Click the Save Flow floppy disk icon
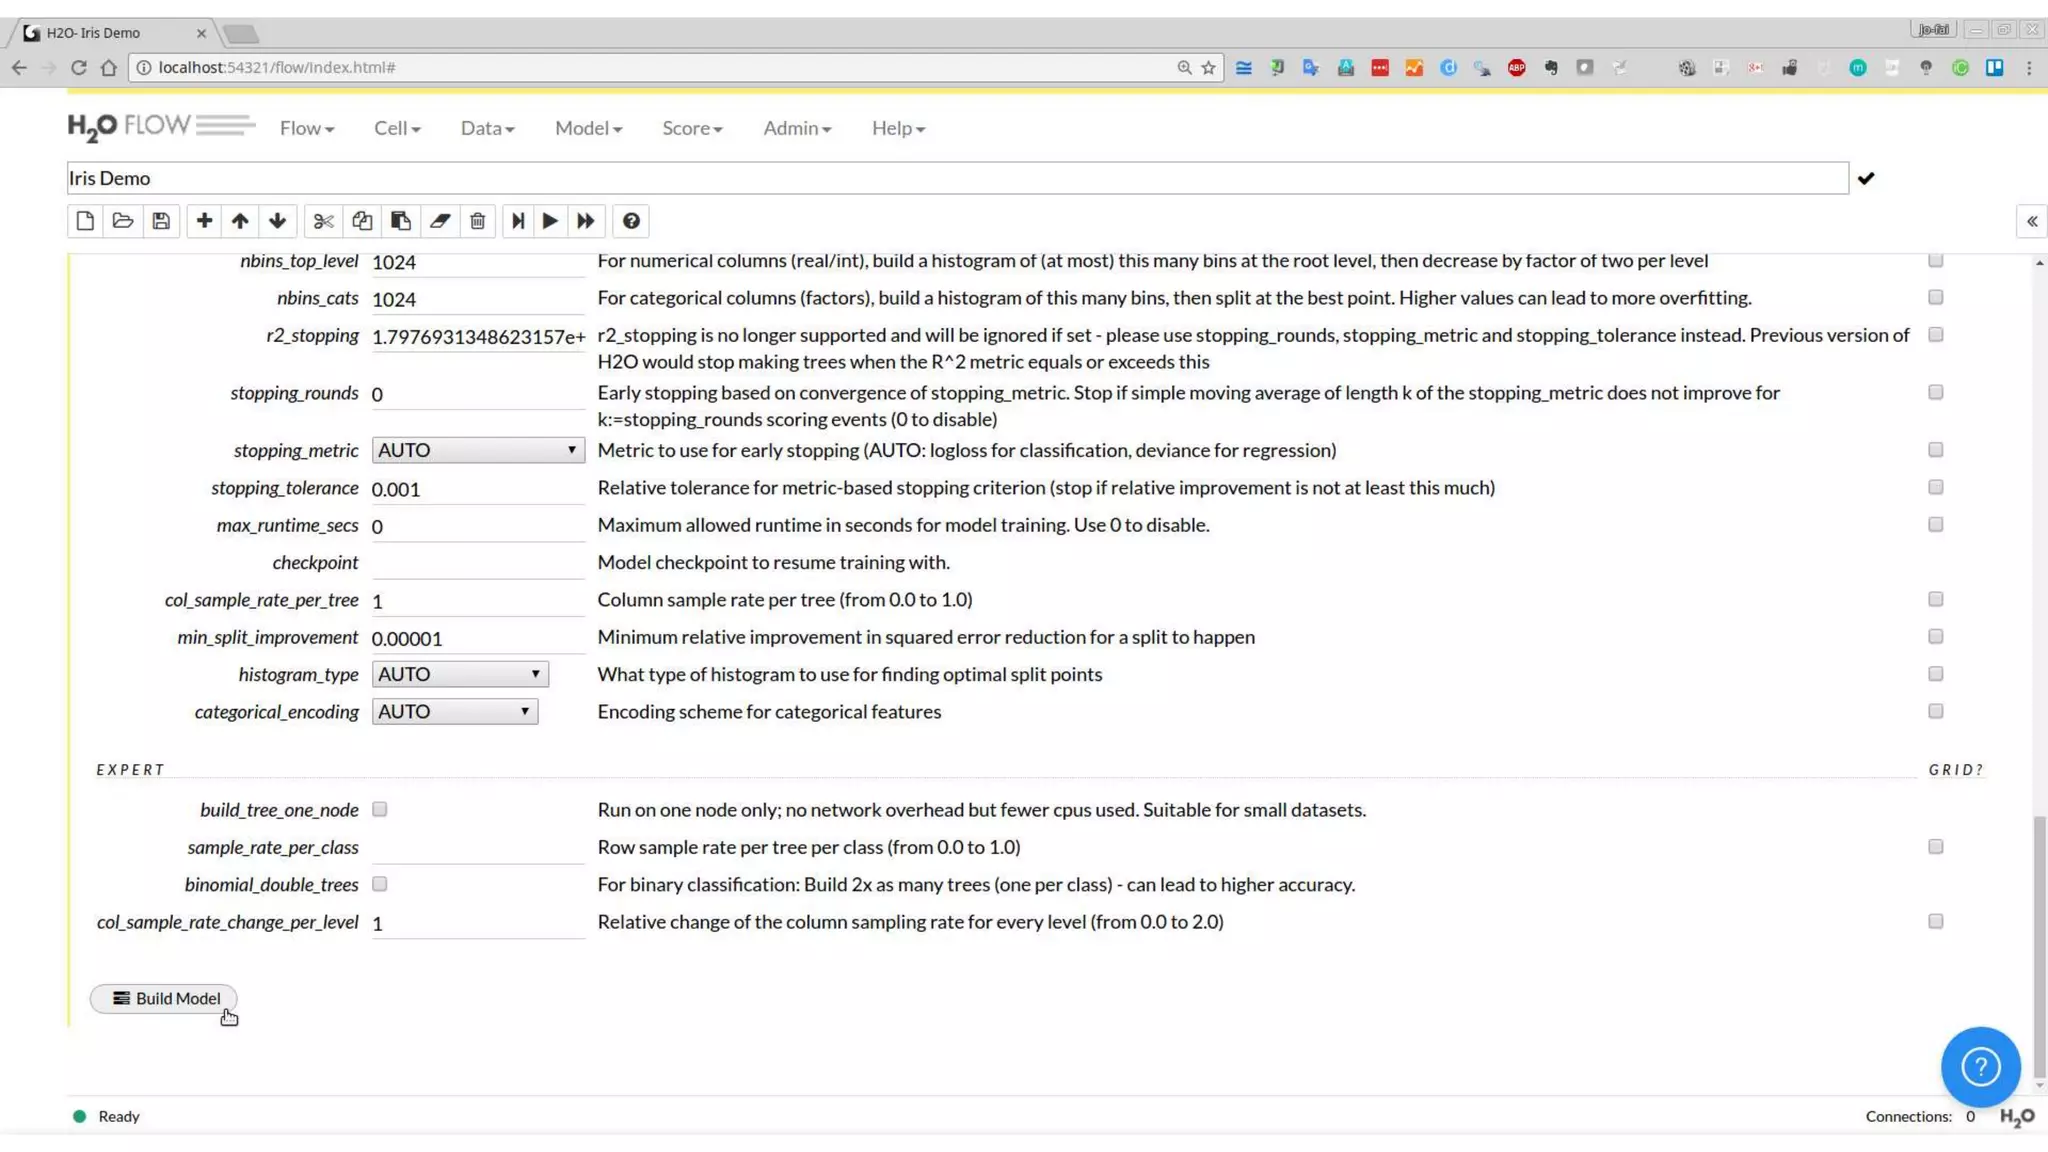Viewport: 2048px width, 1152px height. click(161, 221)
